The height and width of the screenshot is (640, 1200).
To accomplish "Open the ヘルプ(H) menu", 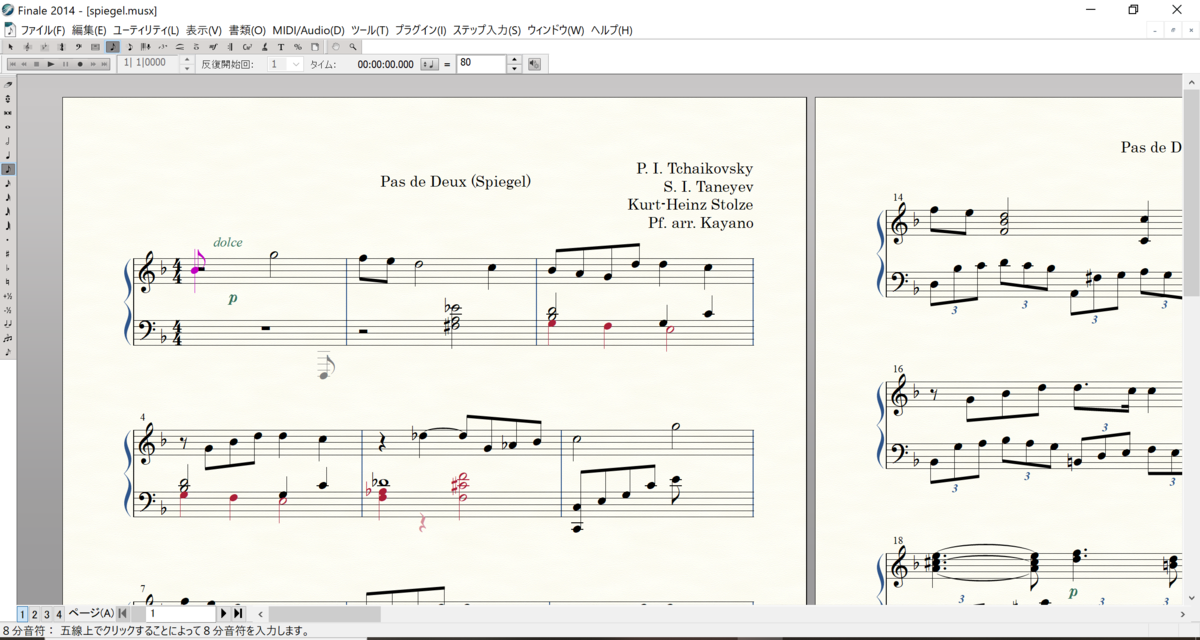I will pos(612,30).
